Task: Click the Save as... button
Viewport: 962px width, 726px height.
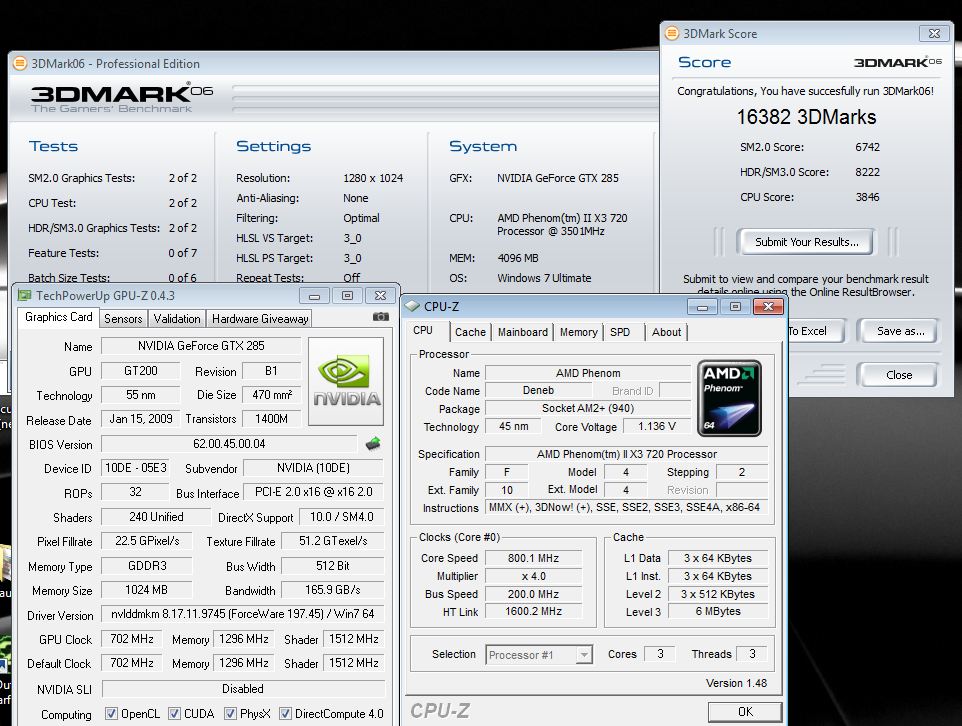Action: pos(901,331)
